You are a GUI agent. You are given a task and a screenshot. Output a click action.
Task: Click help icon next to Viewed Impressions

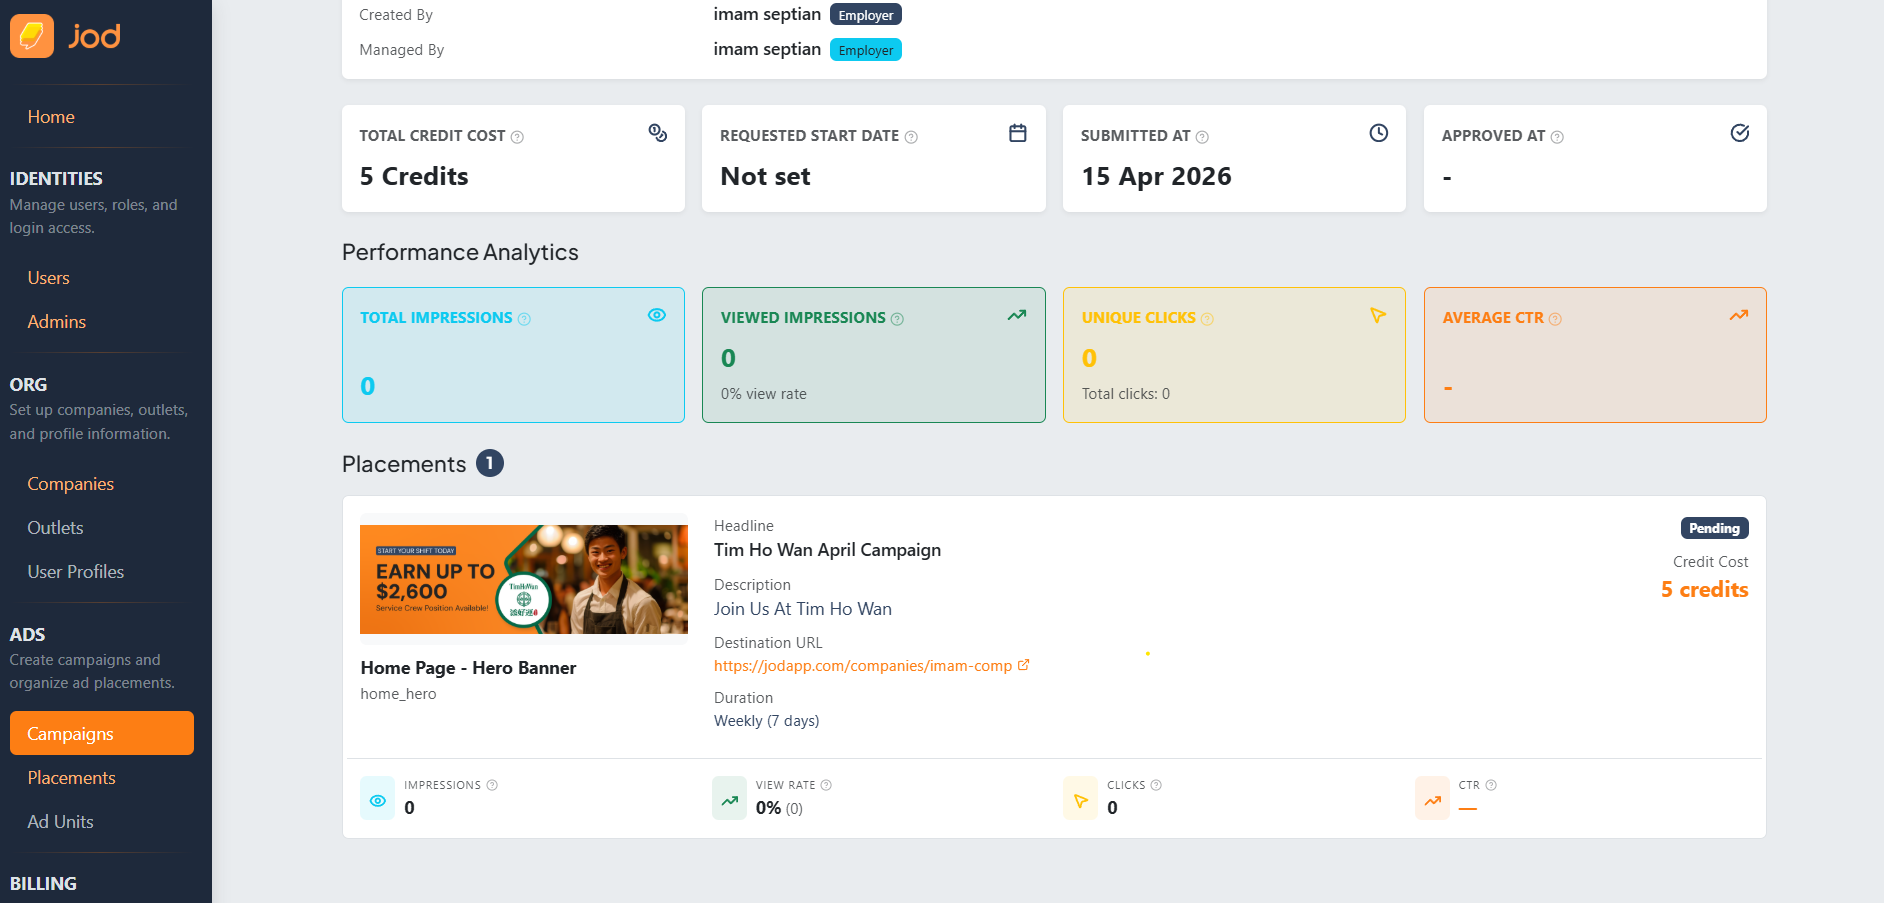(897, 319)
